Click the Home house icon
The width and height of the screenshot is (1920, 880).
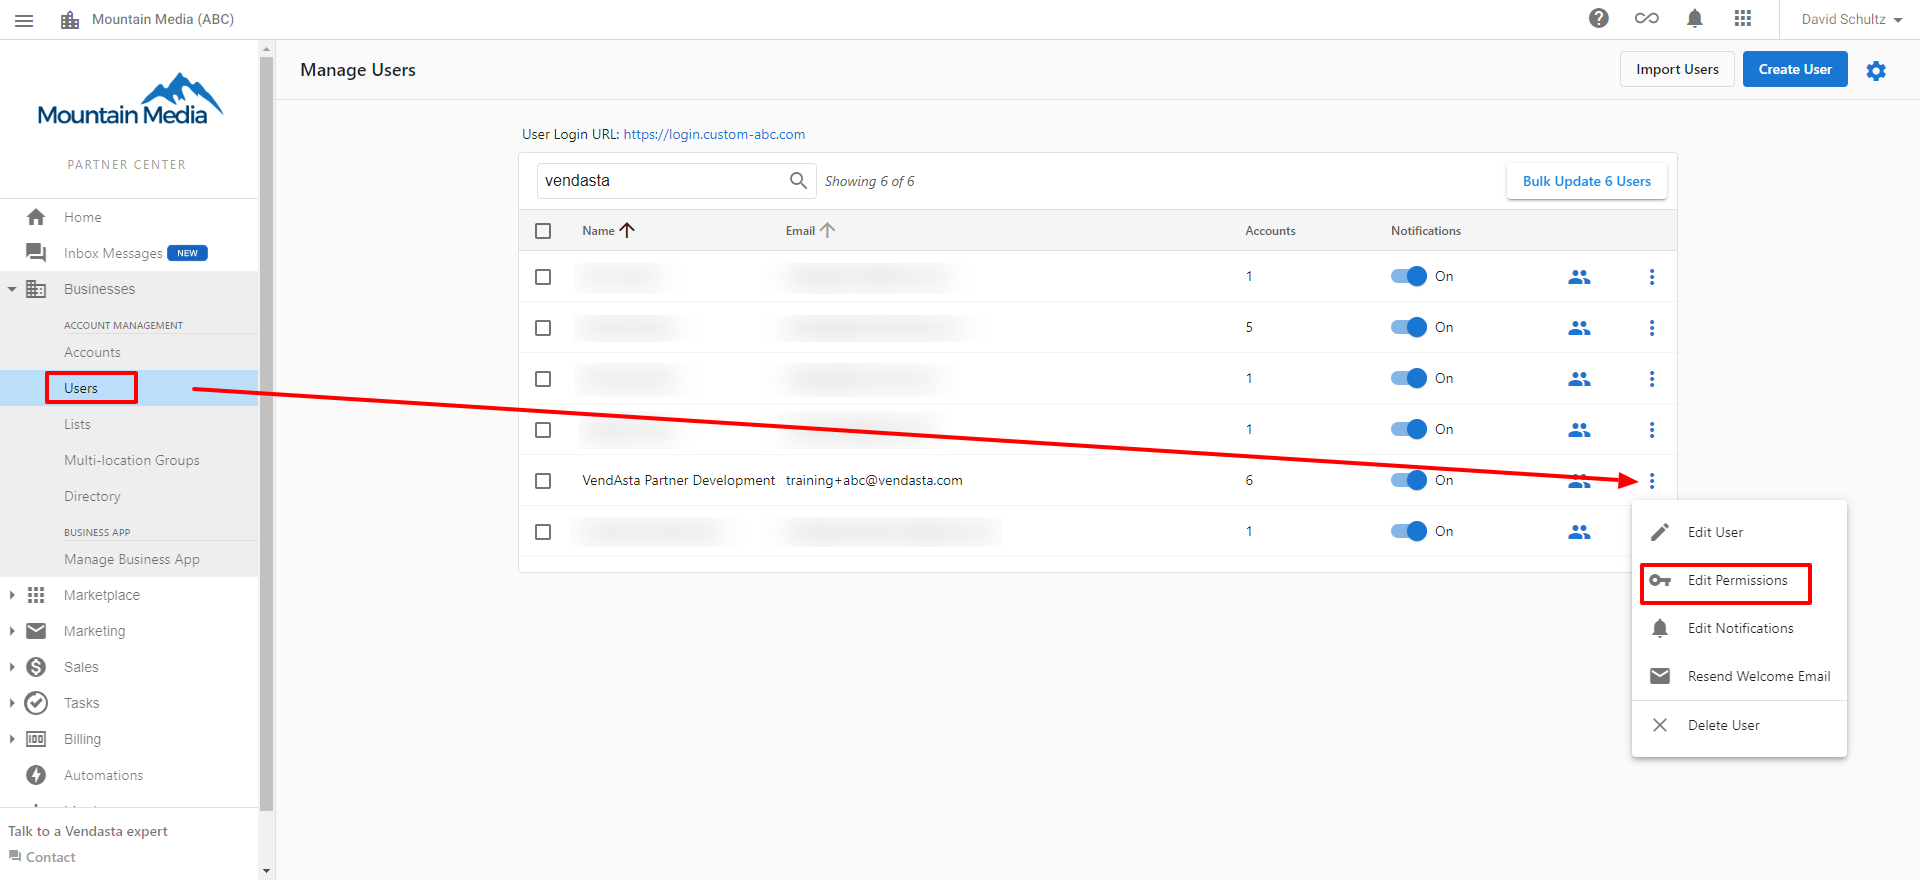[36, 217]
